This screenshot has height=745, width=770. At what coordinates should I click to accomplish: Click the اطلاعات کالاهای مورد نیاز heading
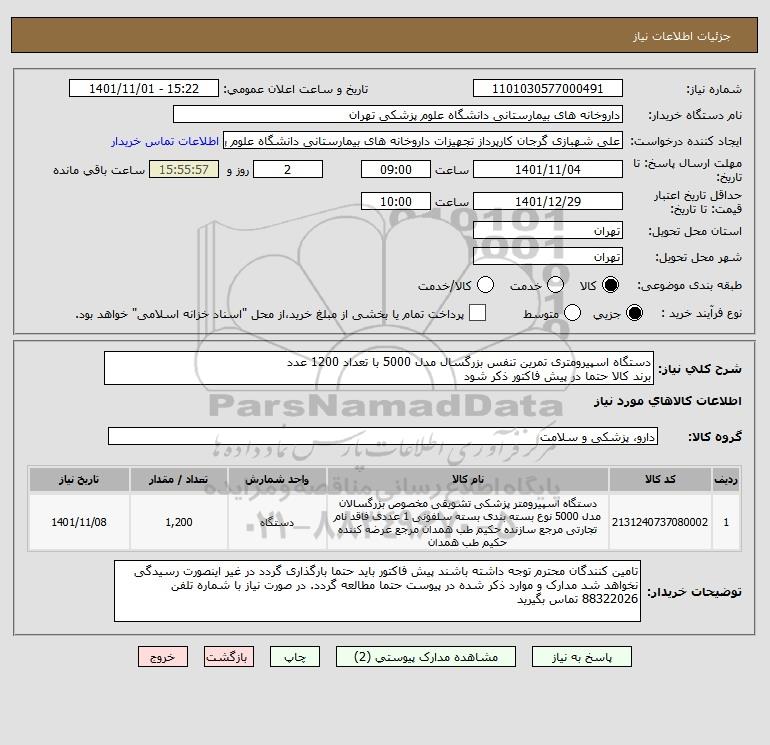coord(667,401)
